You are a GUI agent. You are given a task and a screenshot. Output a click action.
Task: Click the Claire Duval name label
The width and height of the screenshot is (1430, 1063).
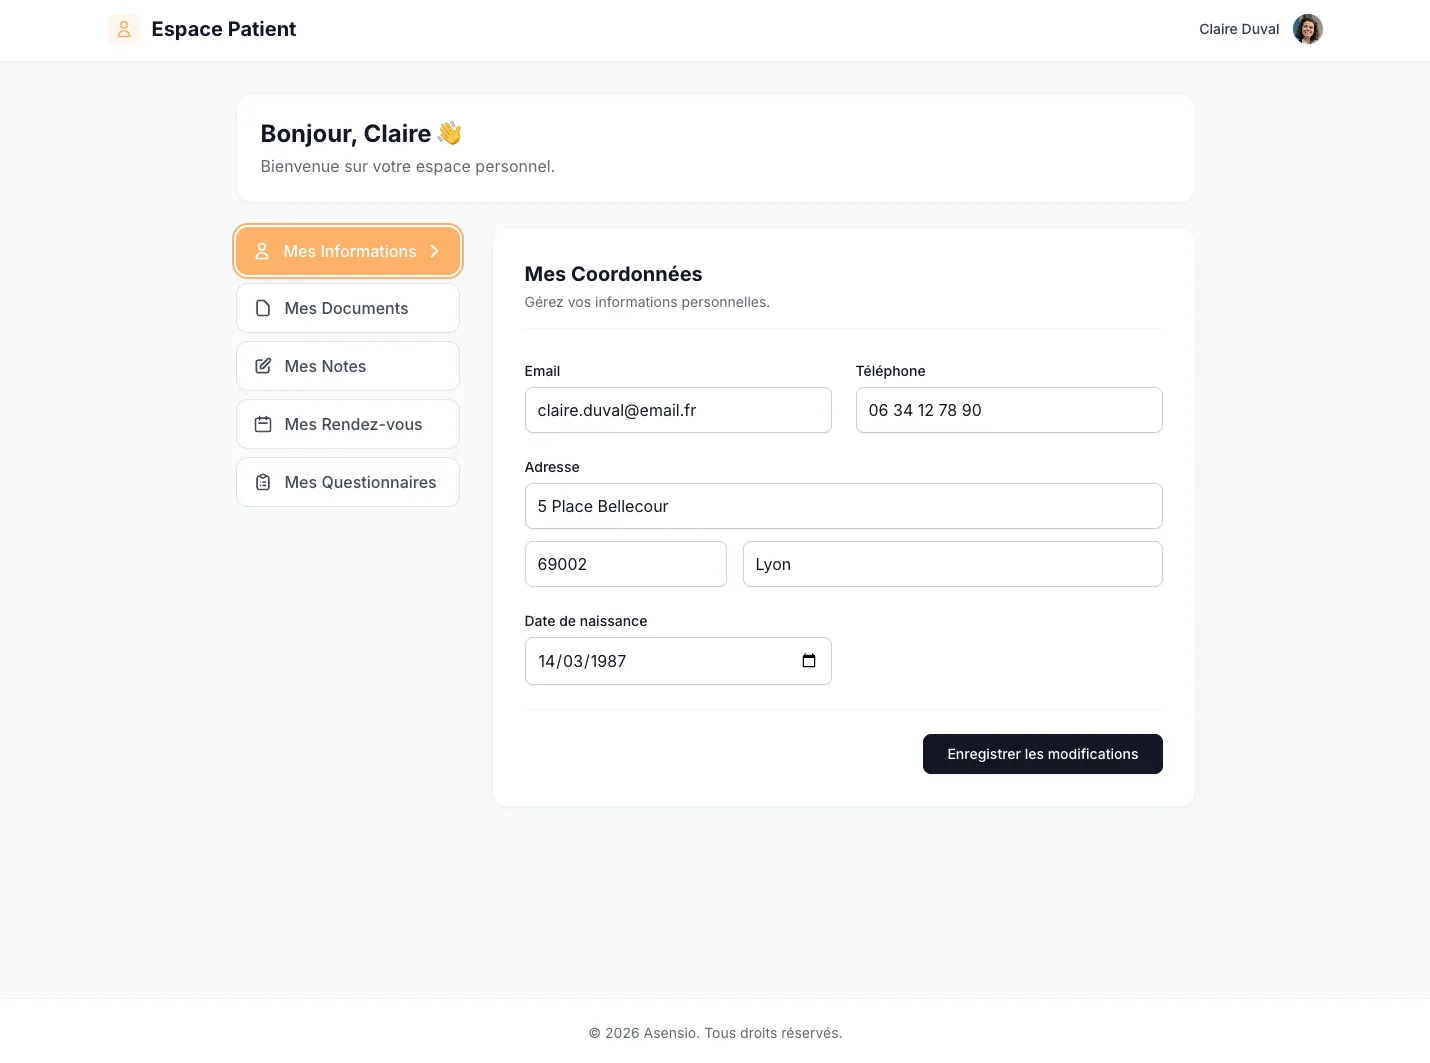point(1239,29)
